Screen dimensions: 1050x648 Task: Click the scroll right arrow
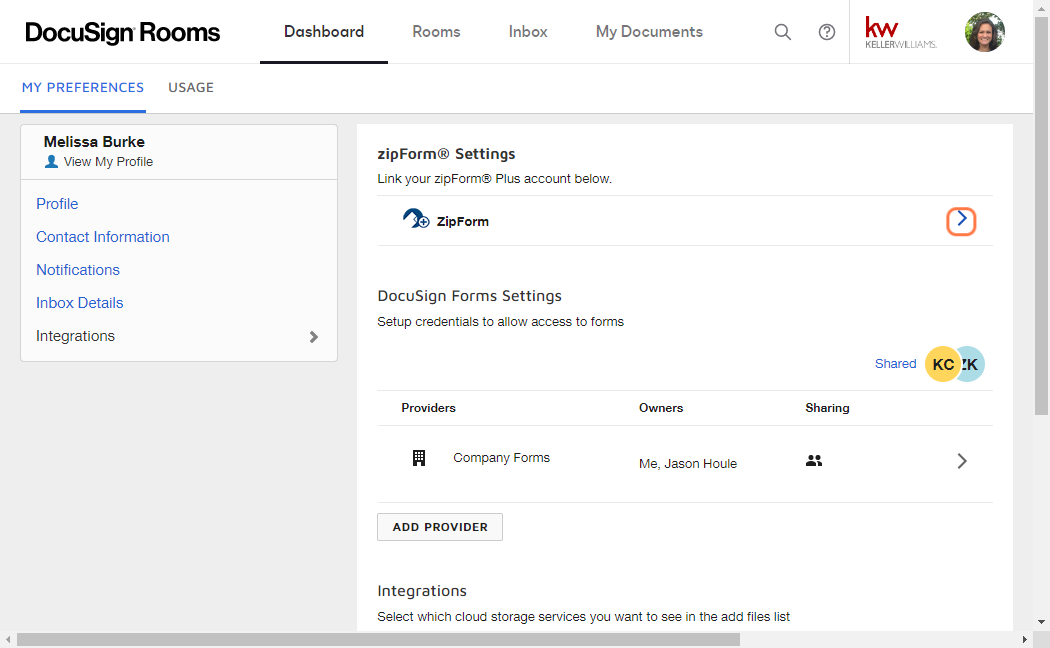tap(1025, 639)
